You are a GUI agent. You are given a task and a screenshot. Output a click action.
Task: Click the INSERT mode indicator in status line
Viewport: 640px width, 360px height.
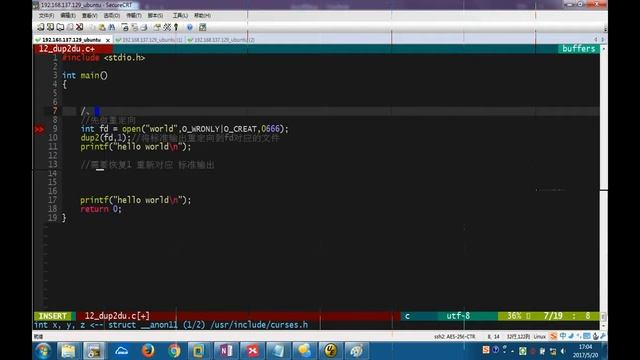[53, 316]
